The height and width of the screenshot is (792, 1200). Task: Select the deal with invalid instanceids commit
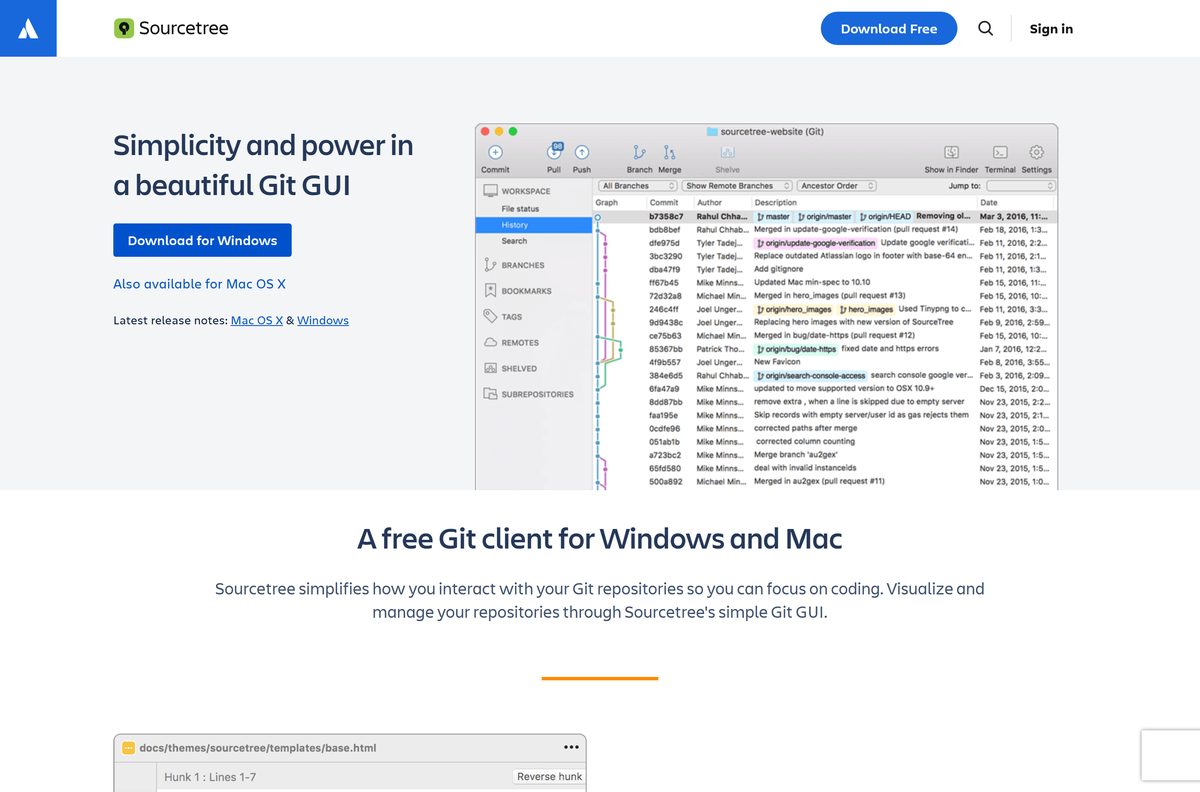coord(826,468)
